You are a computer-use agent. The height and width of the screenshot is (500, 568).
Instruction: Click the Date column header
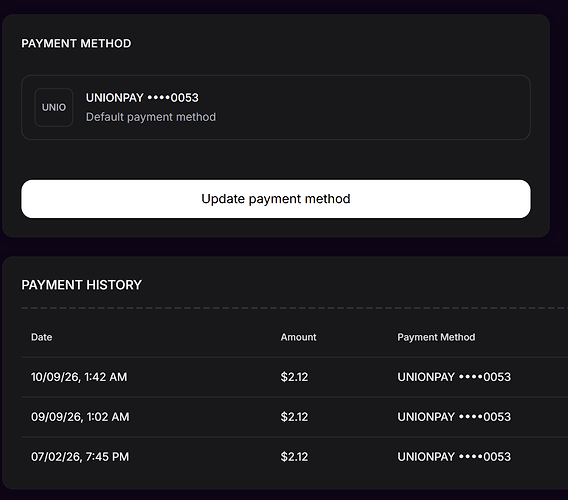click(x=42, y=337)
